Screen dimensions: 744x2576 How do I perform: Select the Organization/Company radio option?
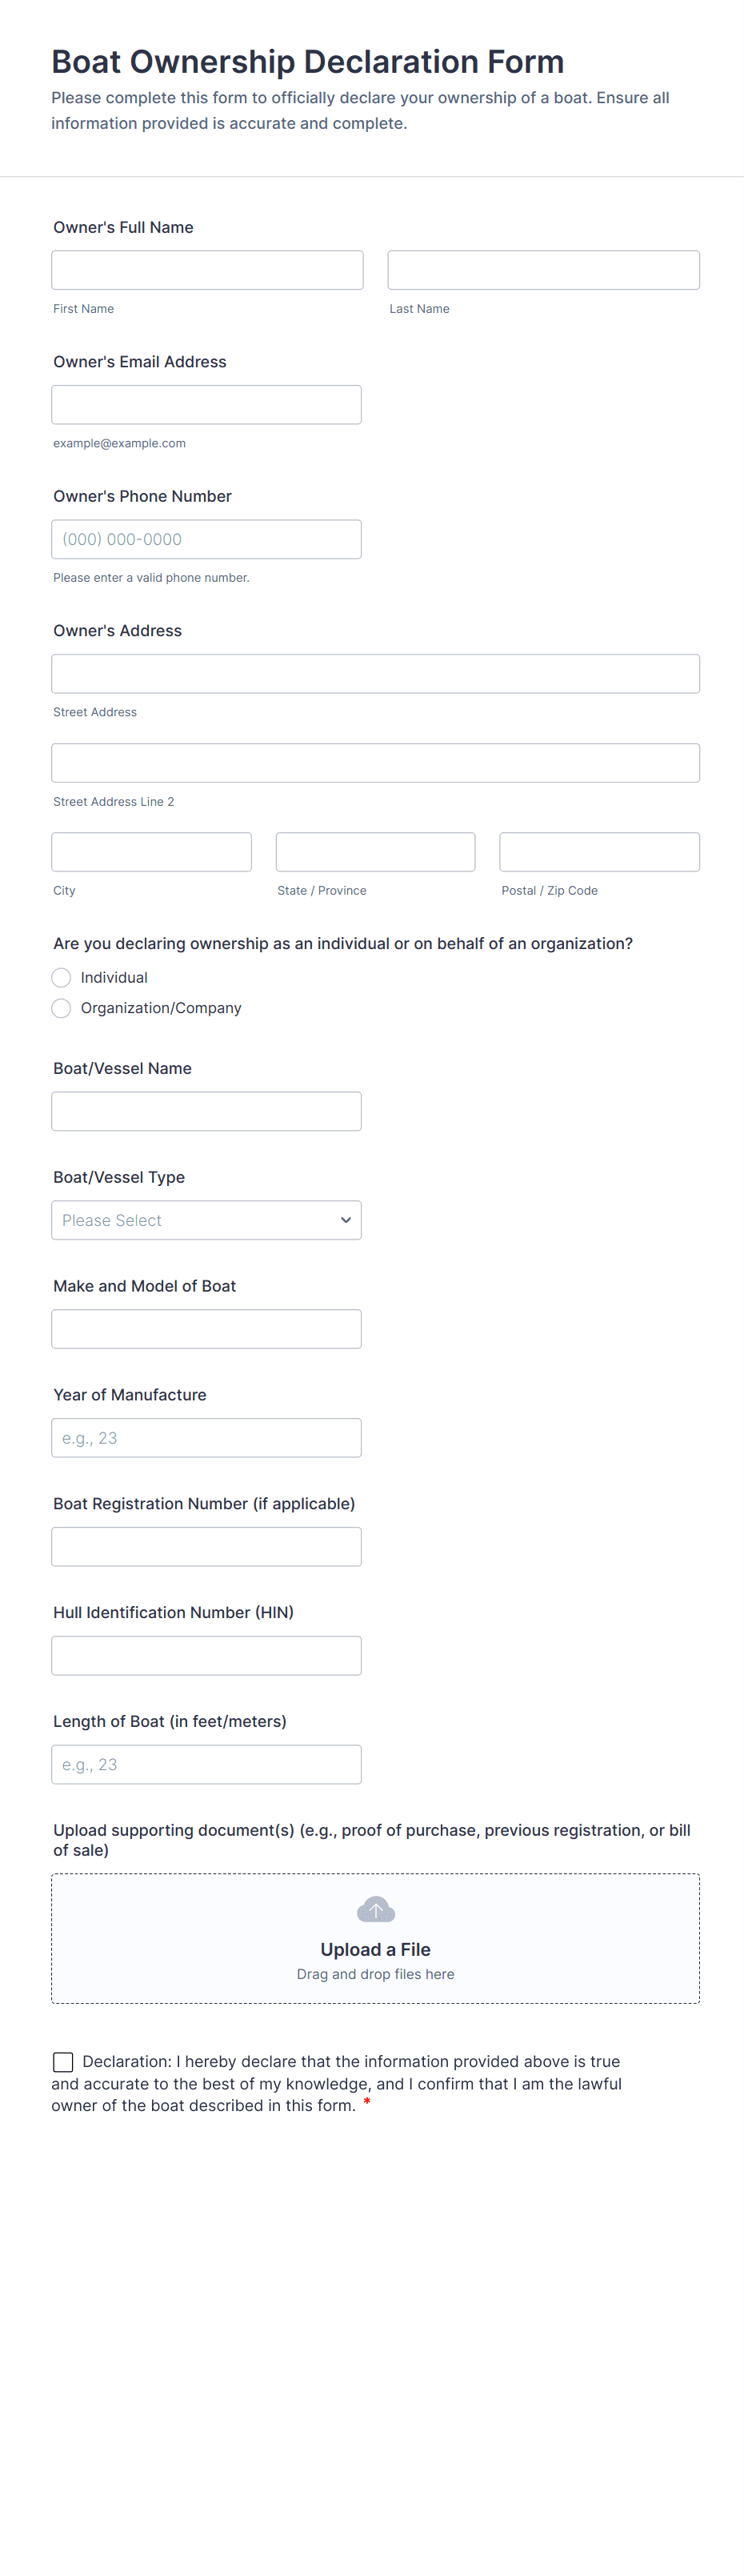62,1008
